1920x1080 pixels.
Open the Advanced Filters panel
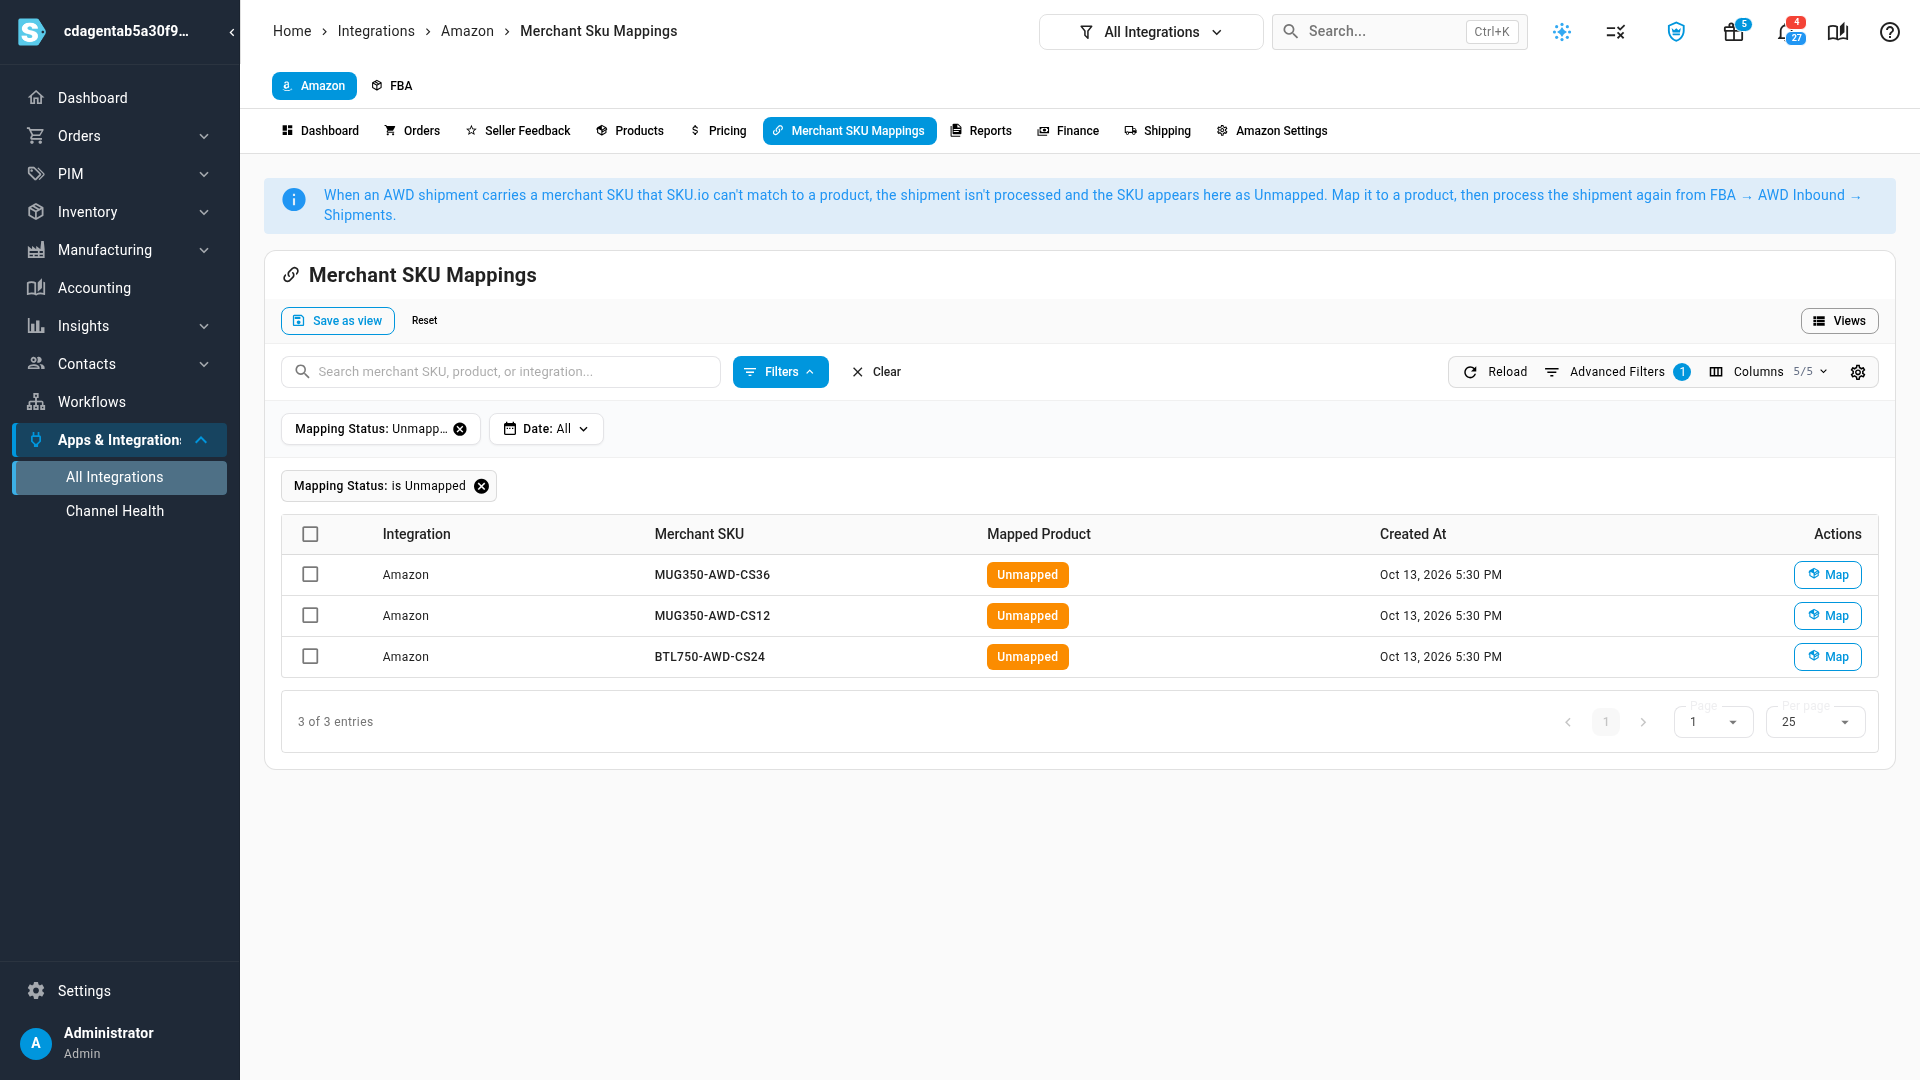tap(1617, 372)
